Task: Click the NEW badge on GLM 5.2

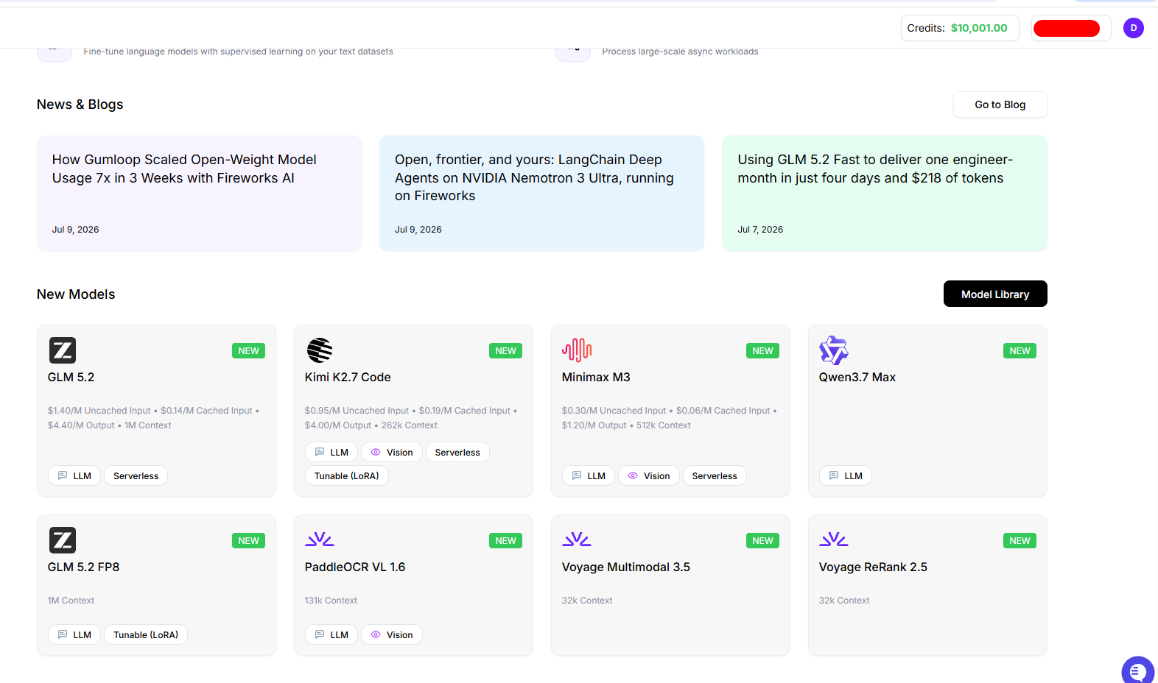Action: [248, 351]
